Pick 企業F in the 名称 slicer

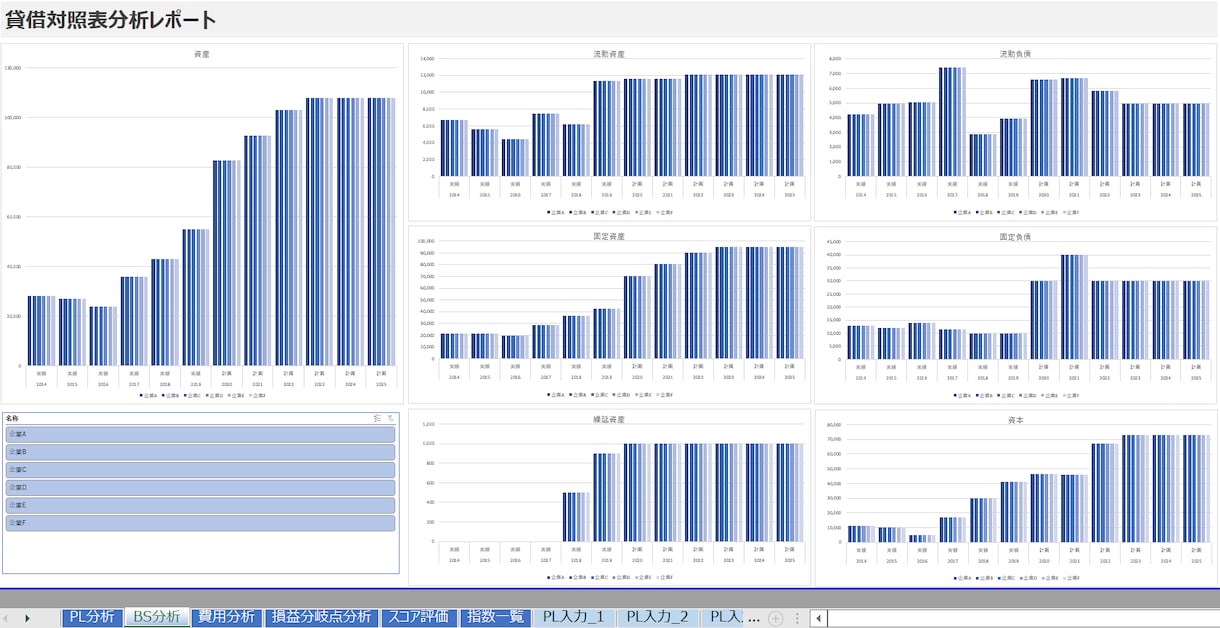pos(200,523)
